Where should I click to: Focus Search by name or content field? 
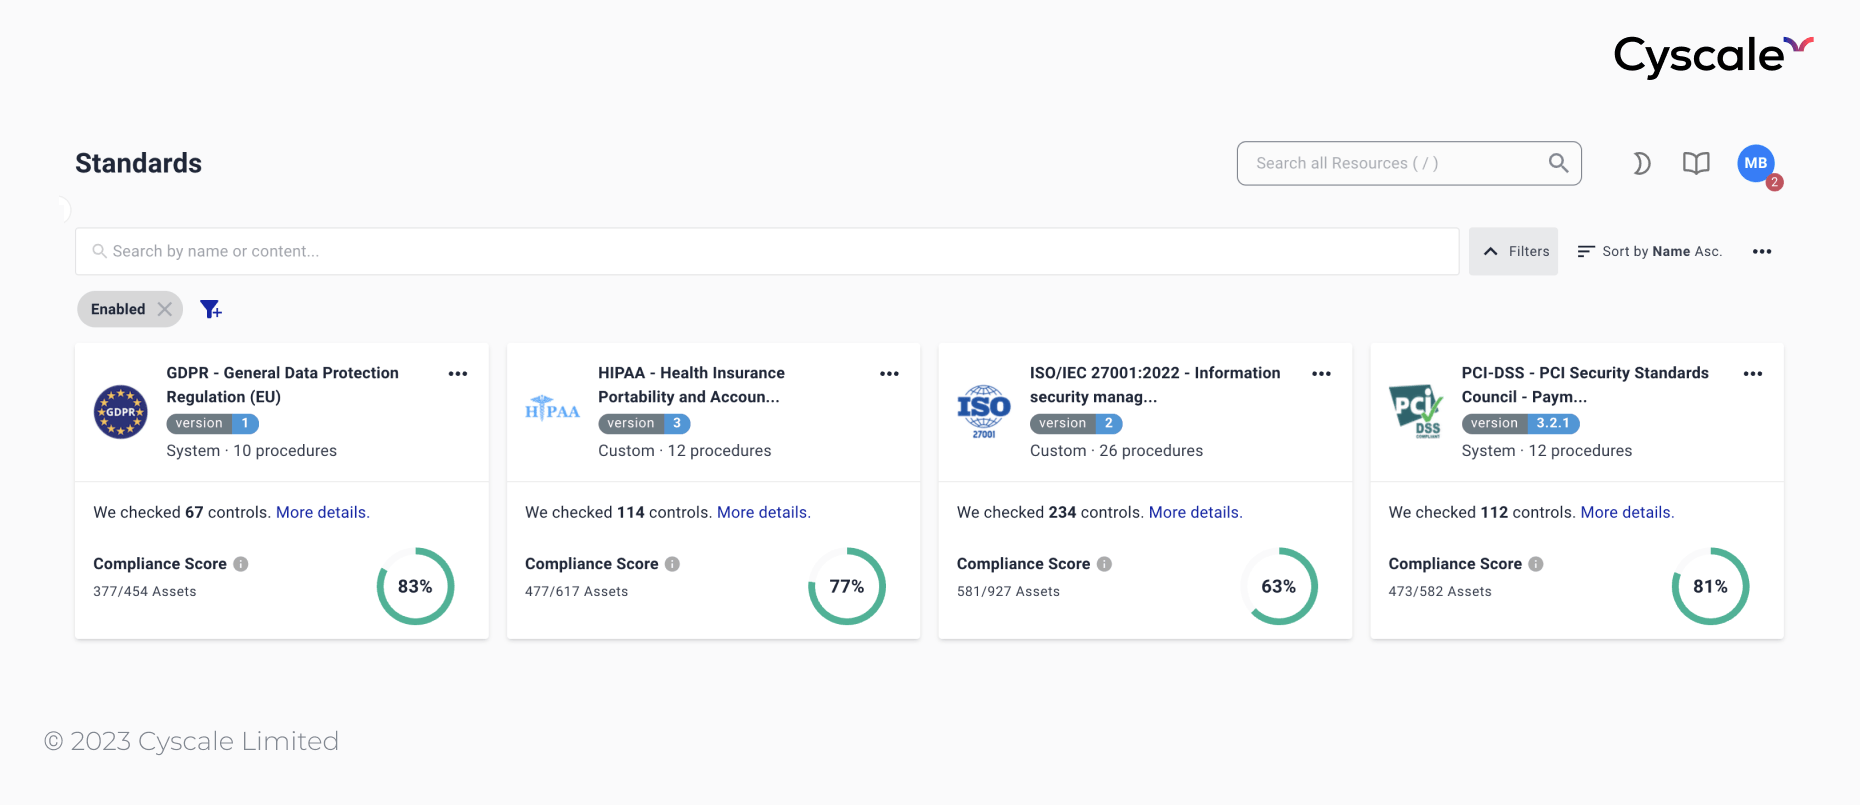point(767,251)
